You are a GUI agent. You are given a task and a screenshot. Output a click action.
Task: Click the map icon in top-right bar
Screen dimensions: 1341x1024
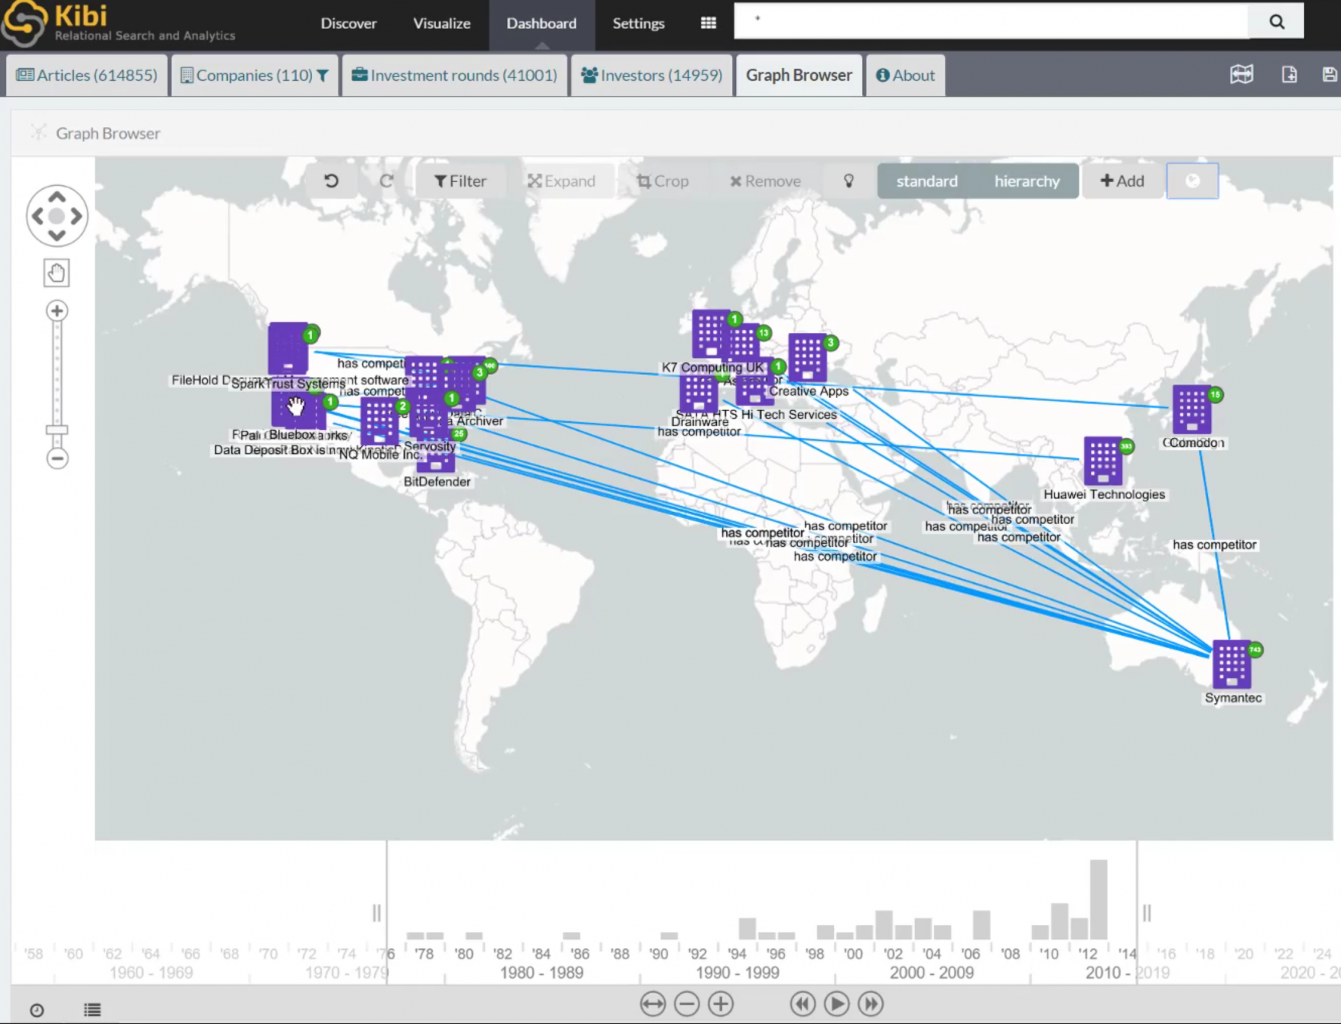[x=1242, y=75]
